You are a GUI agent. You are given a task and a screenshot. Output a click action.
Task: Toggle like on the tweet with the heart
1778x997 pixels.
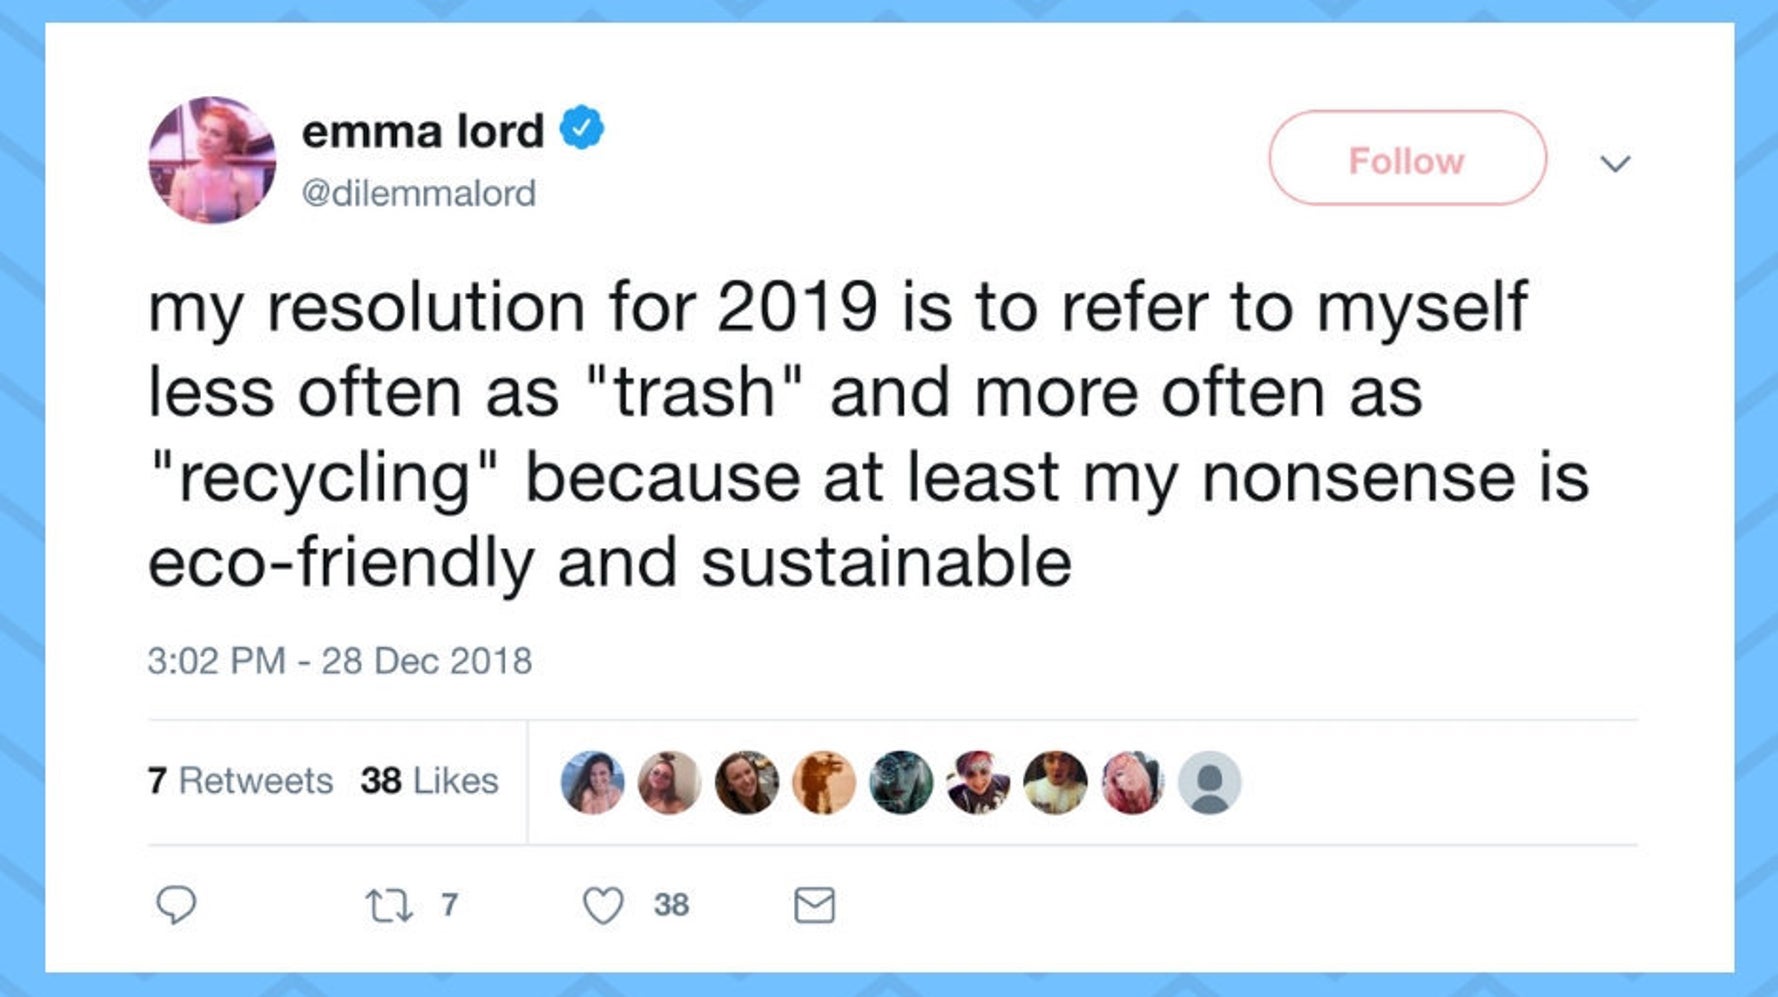point(602,905)
